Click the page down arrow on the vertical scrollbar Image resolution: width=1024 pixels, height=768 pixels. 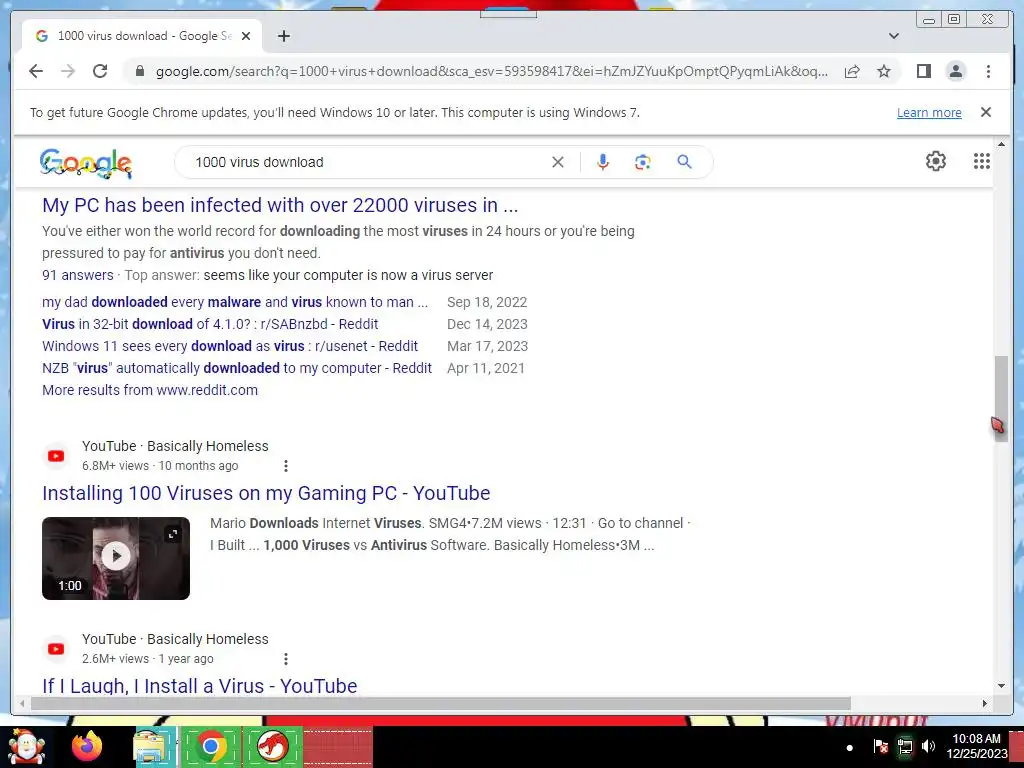click(x=1001, y=686)
